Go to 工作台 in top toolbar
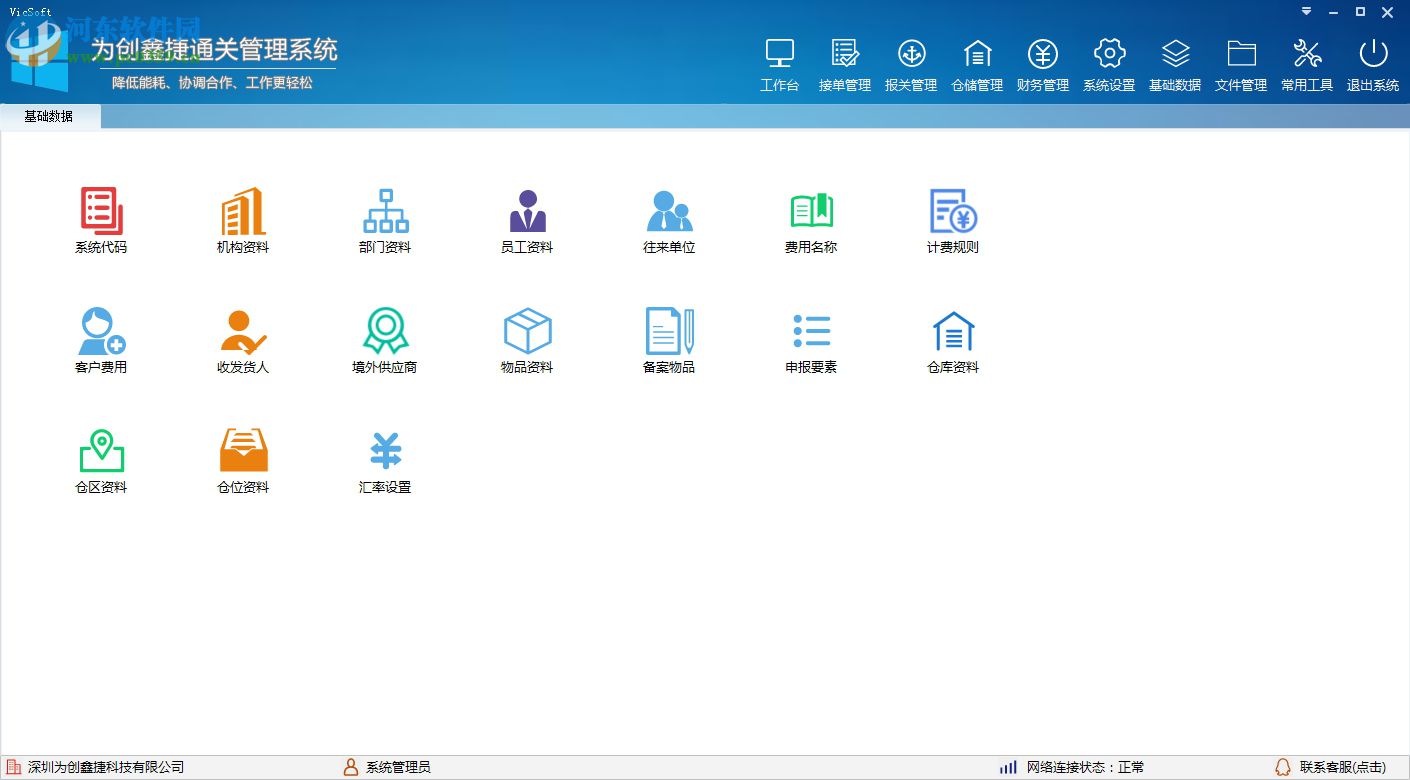Image resolution: width=1410 pixels, height=780 pixels. (779, 65)
